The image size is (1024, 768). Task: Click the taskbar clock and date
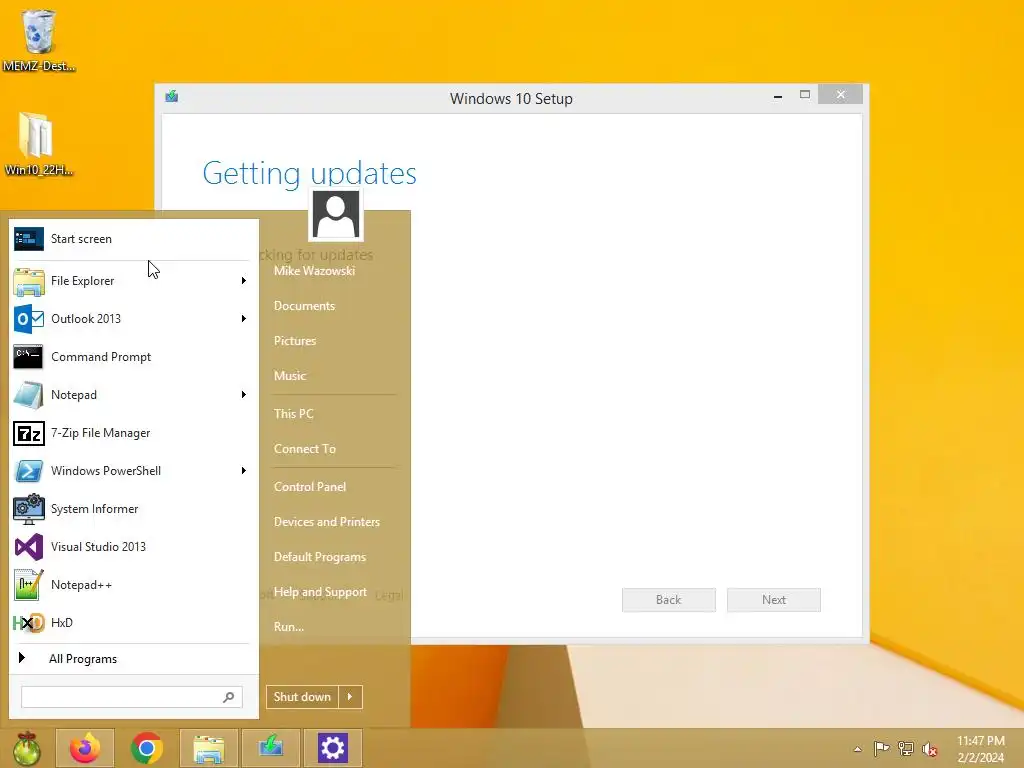pyautogui.click(x=980, y=749)
